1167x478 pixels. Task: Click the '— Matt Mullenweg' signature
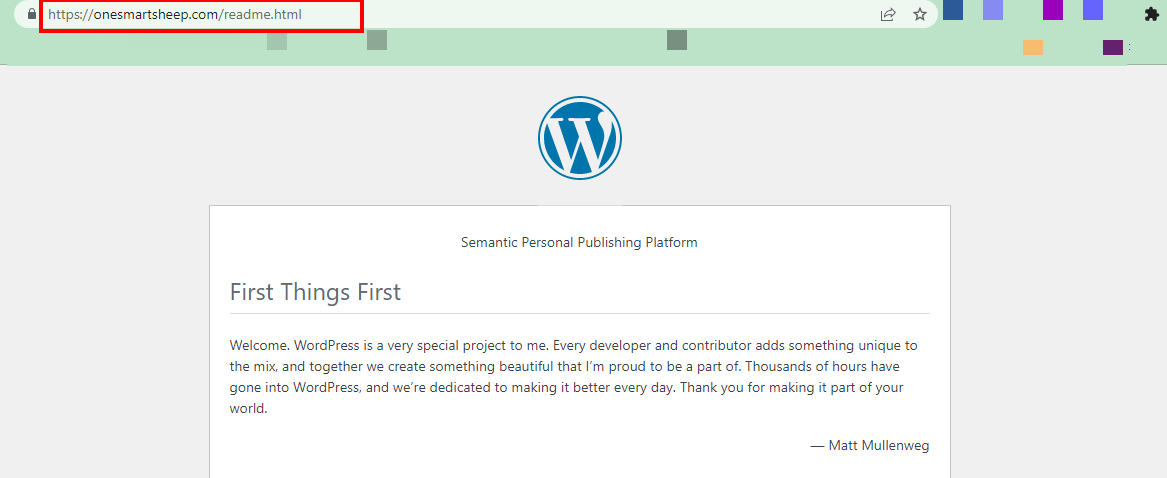click(x=869, y=445)
